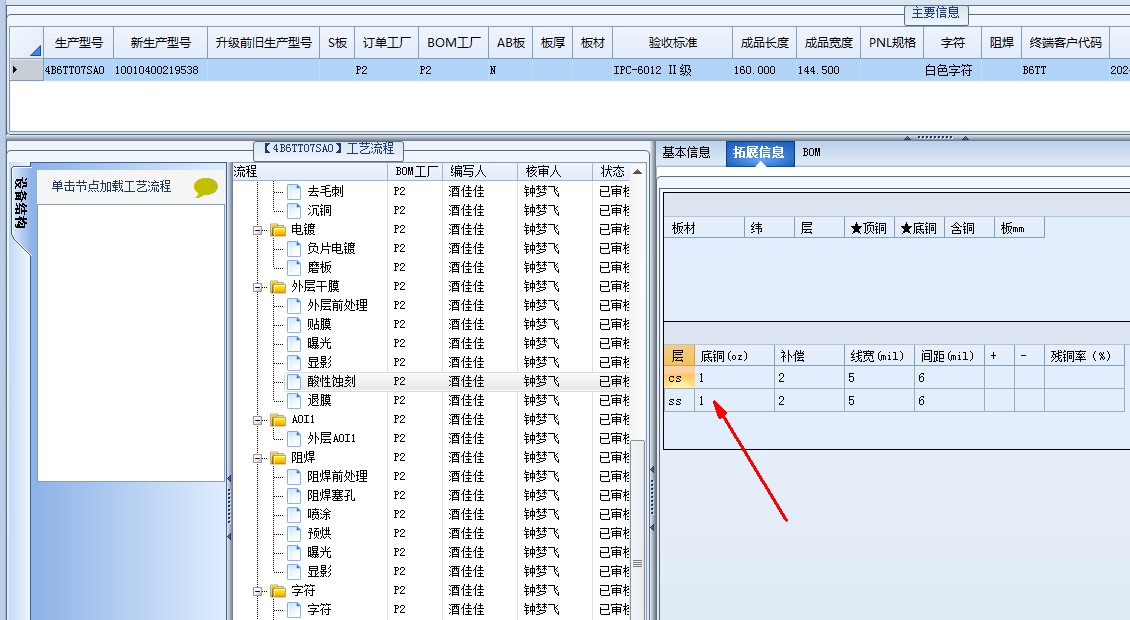Click the yellow speech bubble icon

pos(206,187)
